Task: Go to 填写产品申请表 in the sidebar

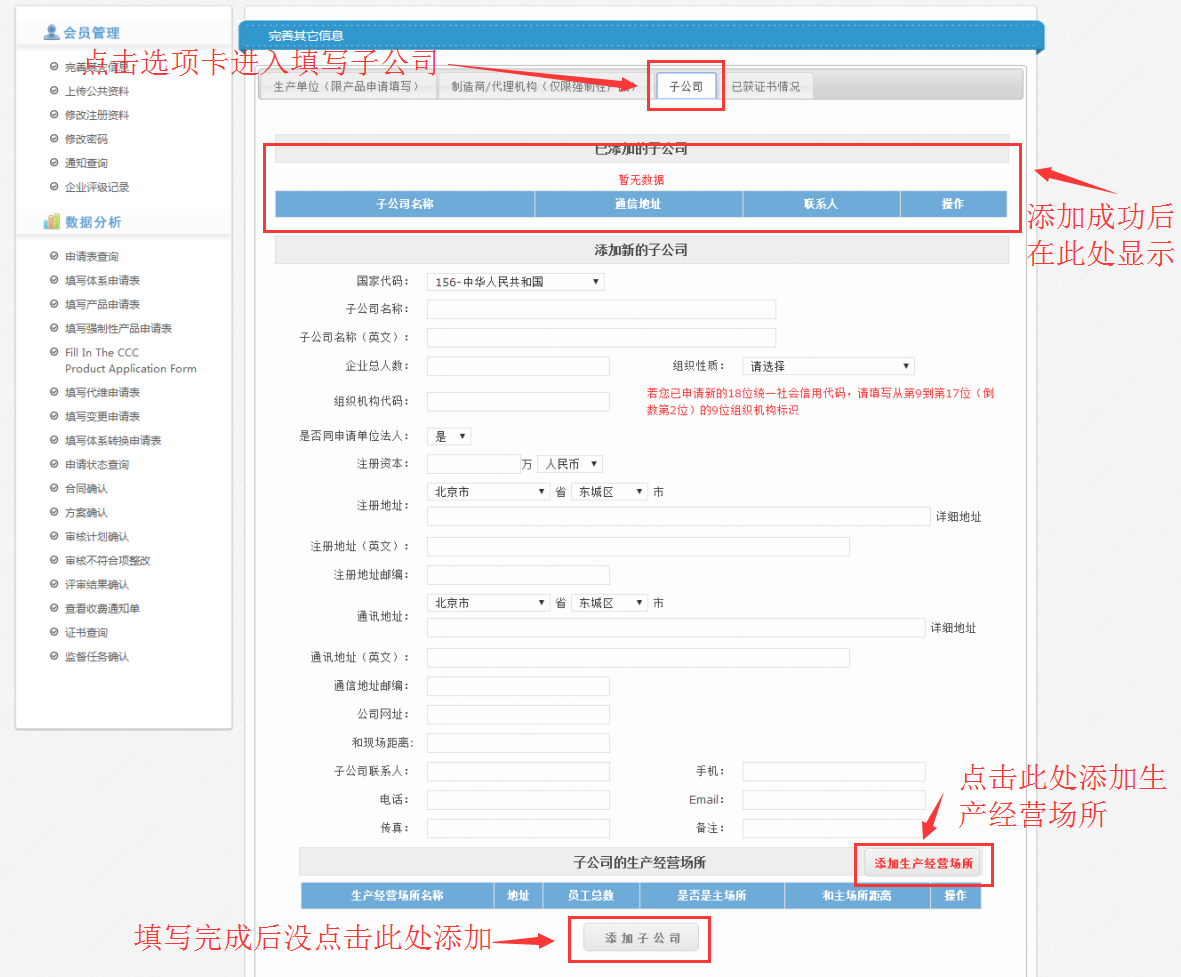Action: click(x=102, y=305)
